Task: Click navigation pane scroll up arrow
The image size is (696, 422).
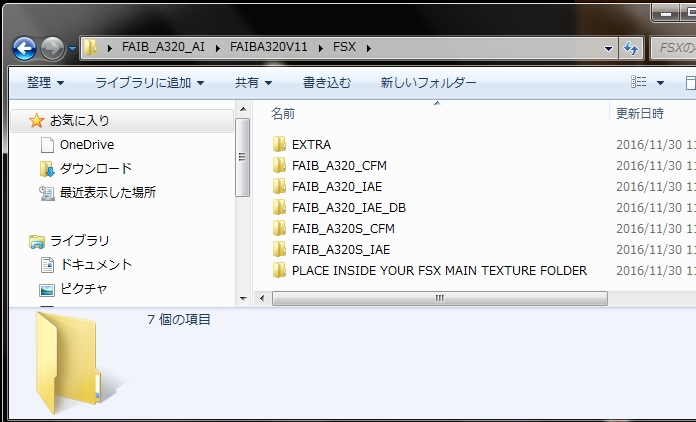Action: pos(243,109)
